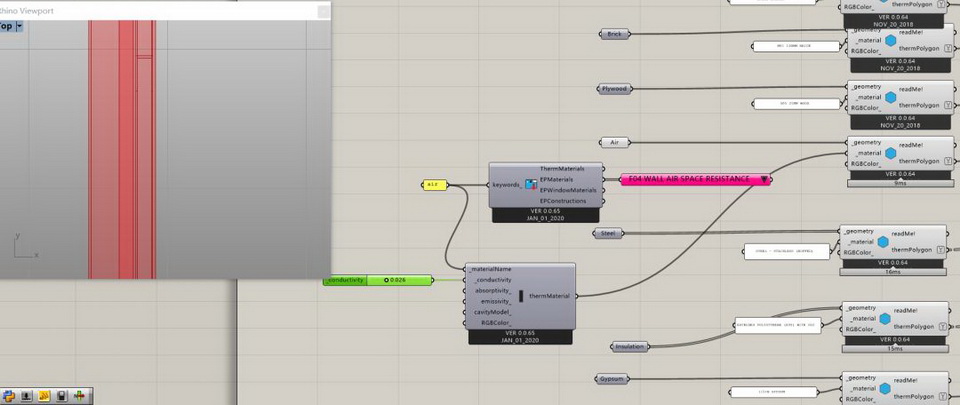Select the Plywood geometry parameter

[x=615, y=89]
